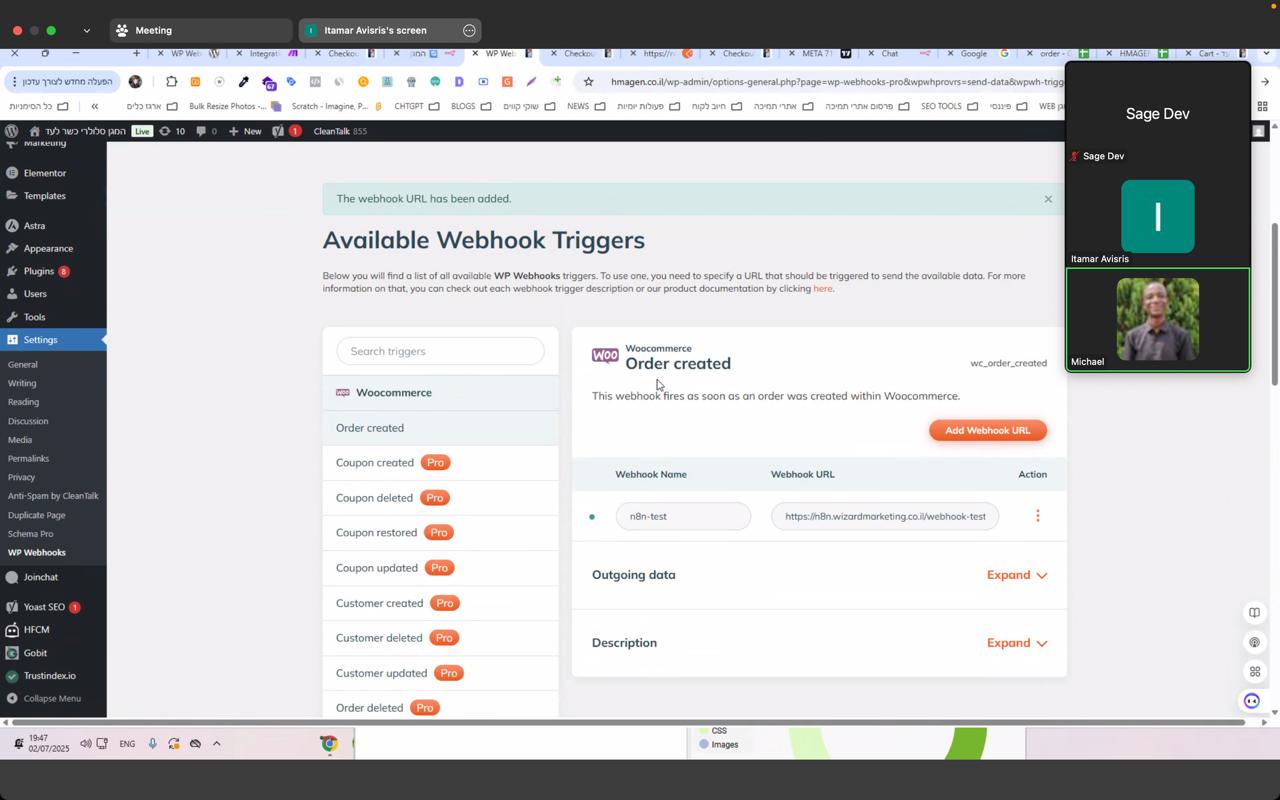Screen dimensions: 1280x800
Task: Click the page vertical scrollbar
Action: 1273,304
